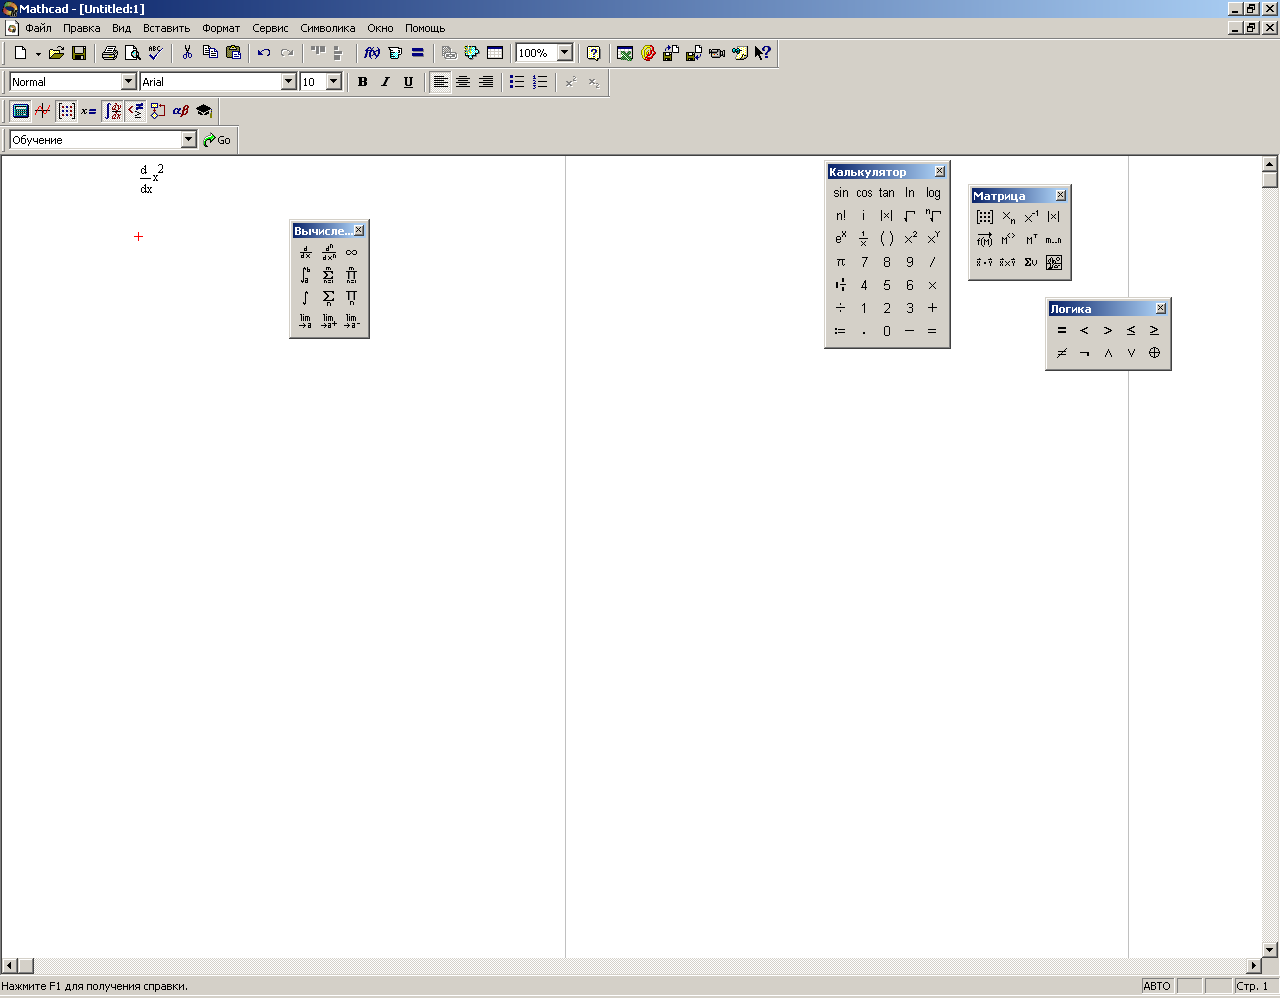Viewport: 1280px width, 998px height.
Task: Insert indefinite integral from Calculus palette
Action: 305,298
